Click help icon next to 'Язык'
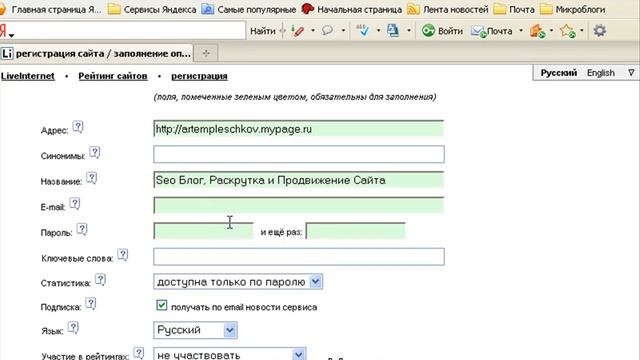The height and width of the screenshot is (360, 640). tap(73, 328)
